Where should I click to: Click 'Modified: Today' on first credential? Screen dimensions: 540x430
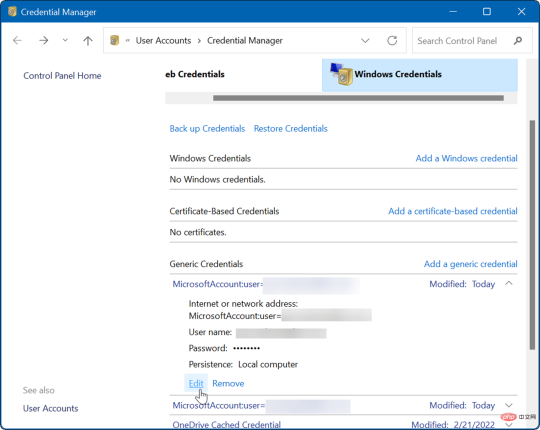pyautogui.click(x=462, y=284)
